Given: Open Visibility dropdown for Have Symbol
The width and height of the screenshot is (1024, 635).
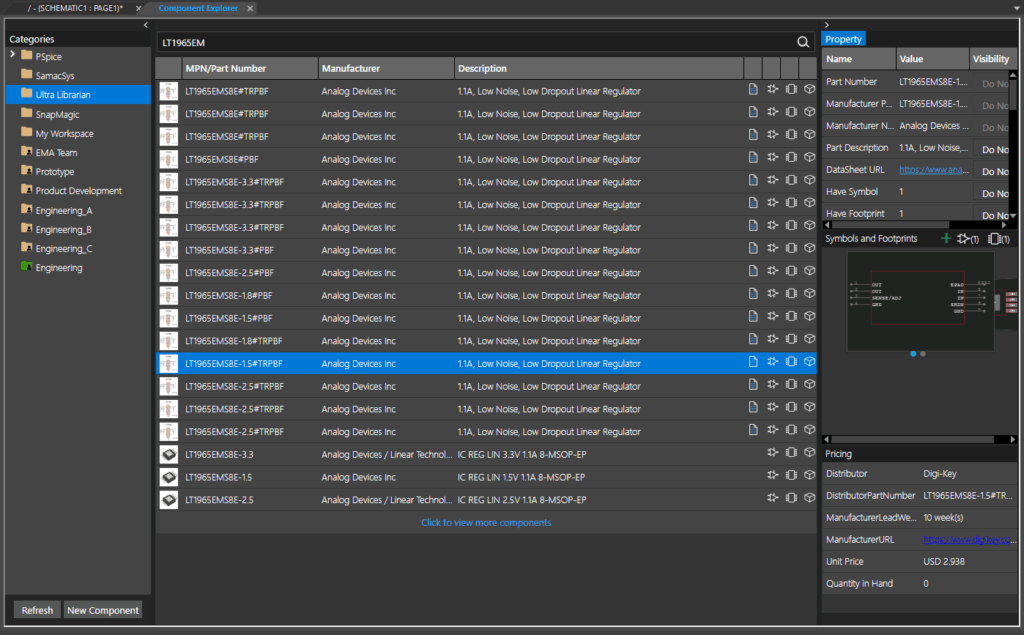Looking at the screenshot, I should 994,192.
